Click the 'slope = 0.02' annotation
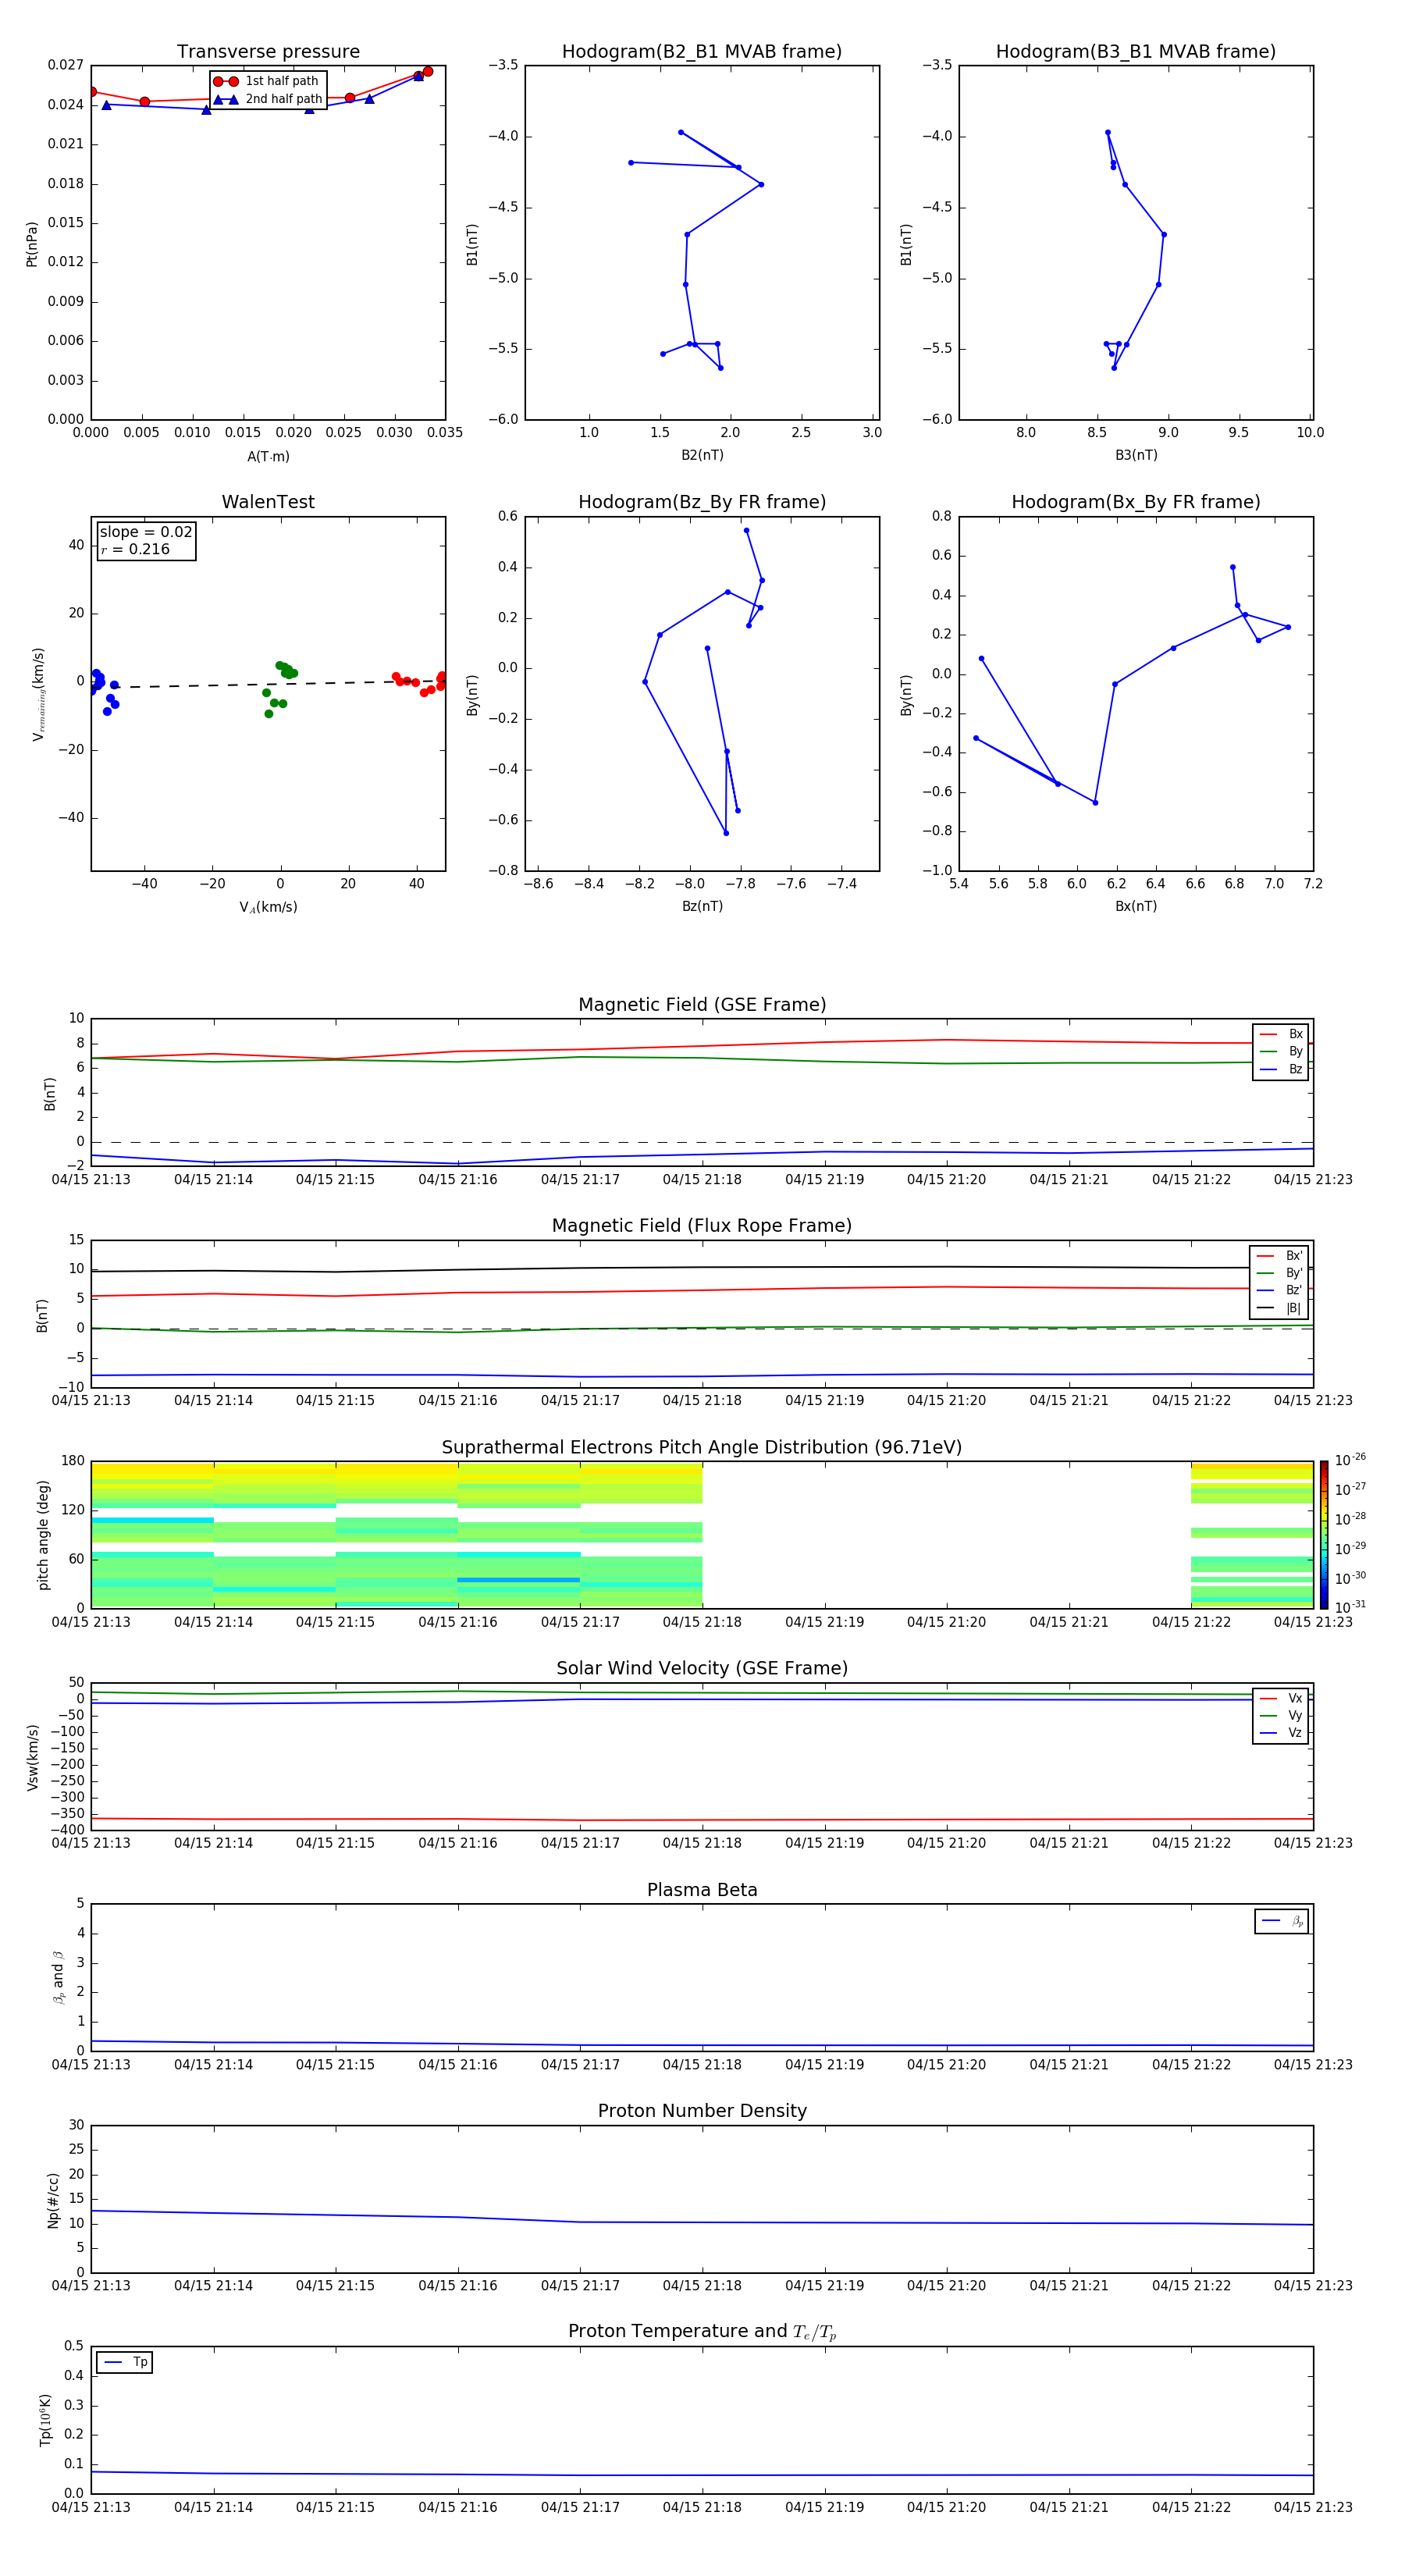Screen dimensions: 1405x2576 coord(146,532)
